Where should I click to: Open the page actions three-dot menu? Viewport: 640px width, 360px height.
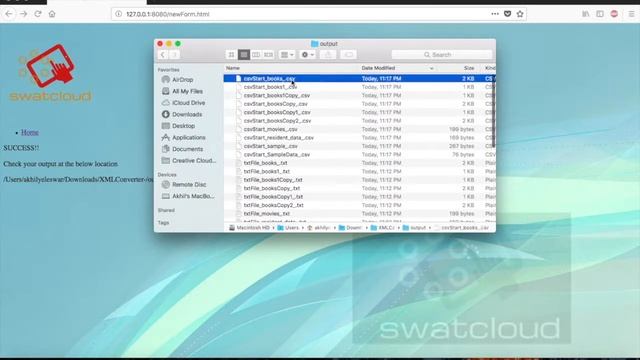[x=495, y=14]
